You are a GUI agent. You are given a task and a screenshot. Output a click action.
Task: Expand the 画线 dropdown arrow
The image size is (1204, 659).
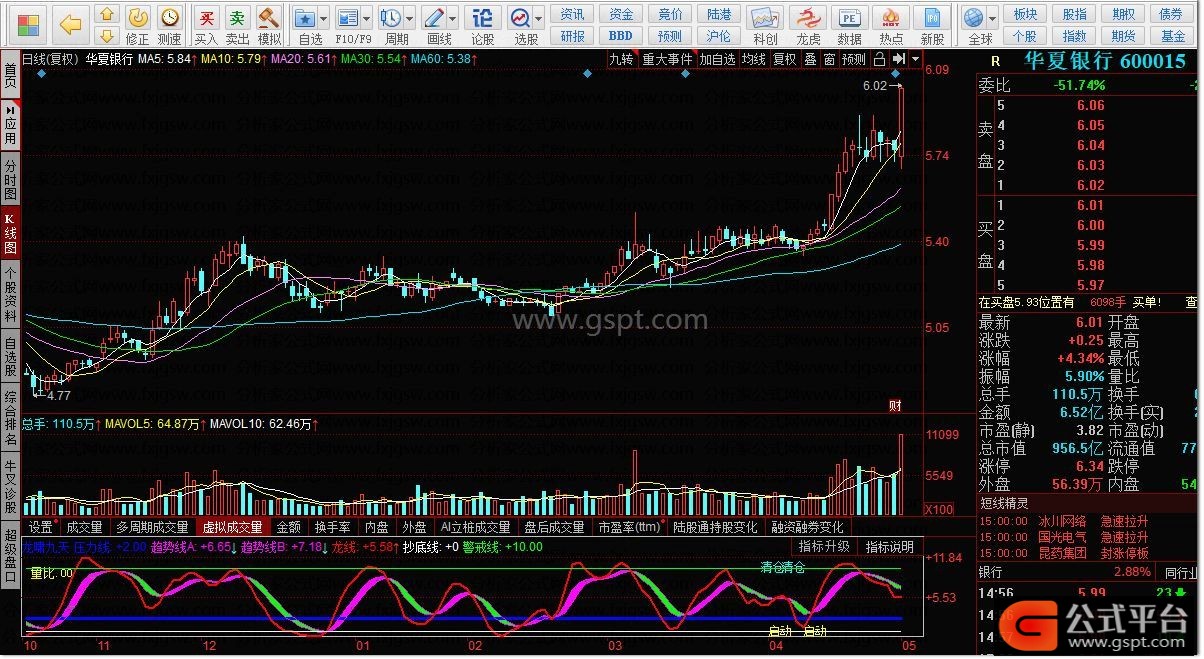tap(454, 18)
